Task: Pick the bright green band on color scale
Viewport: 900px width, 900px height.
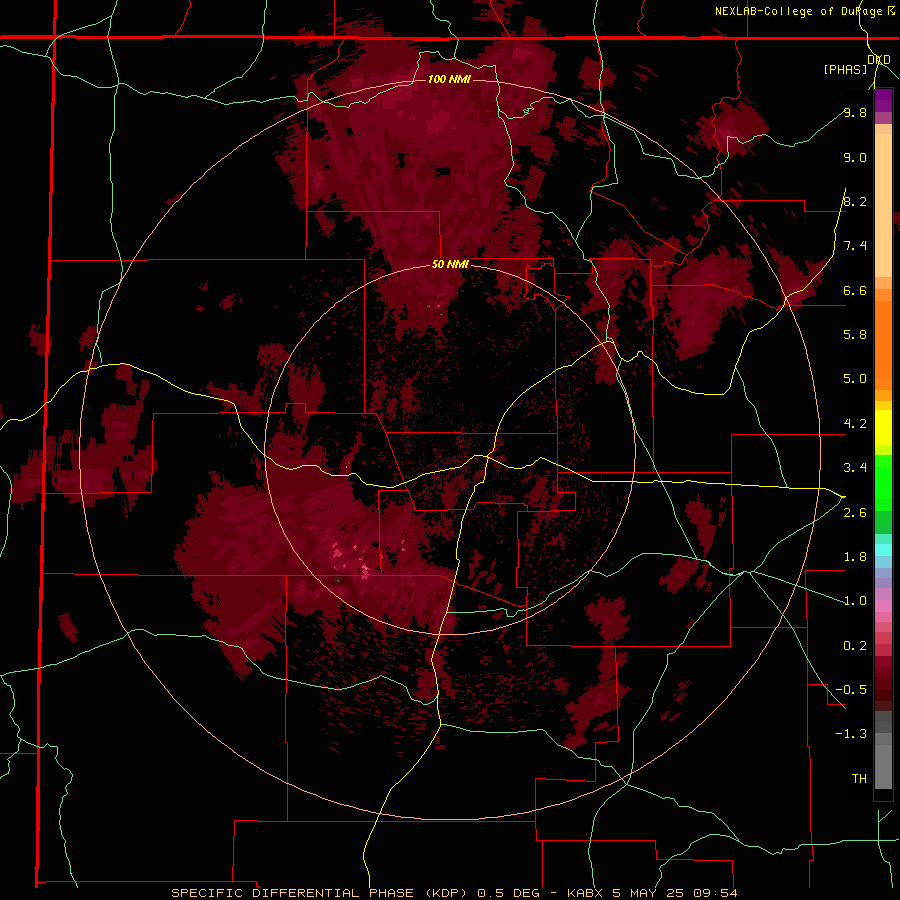Action: [x=883, y=482]
